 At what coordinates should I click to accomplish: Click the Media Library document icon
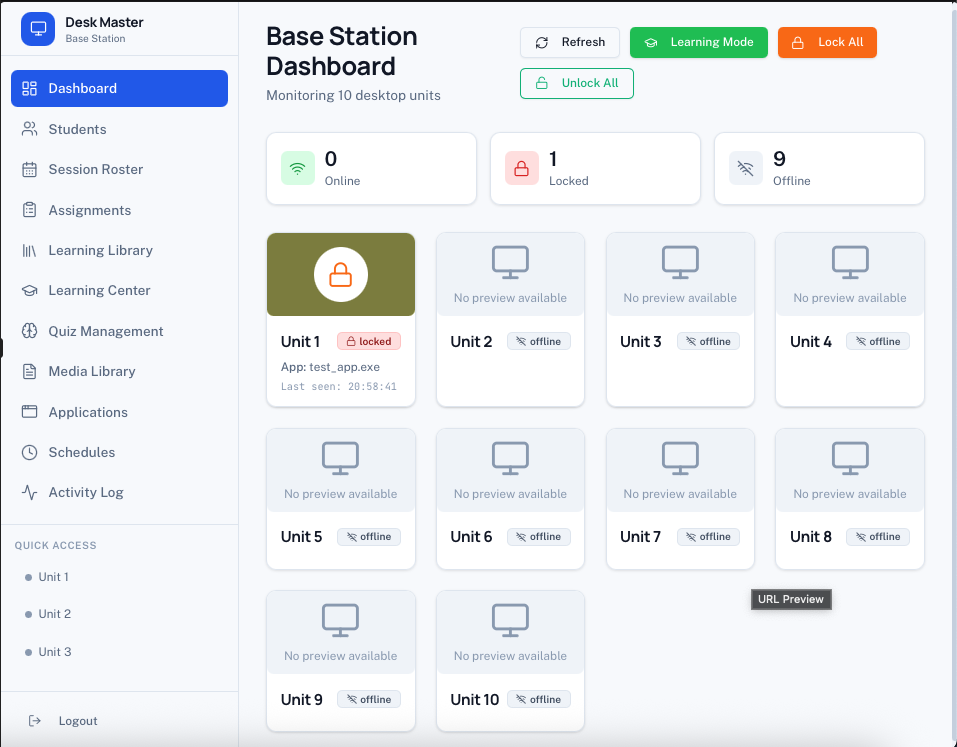pyautogui.click(x=29, y=371)
